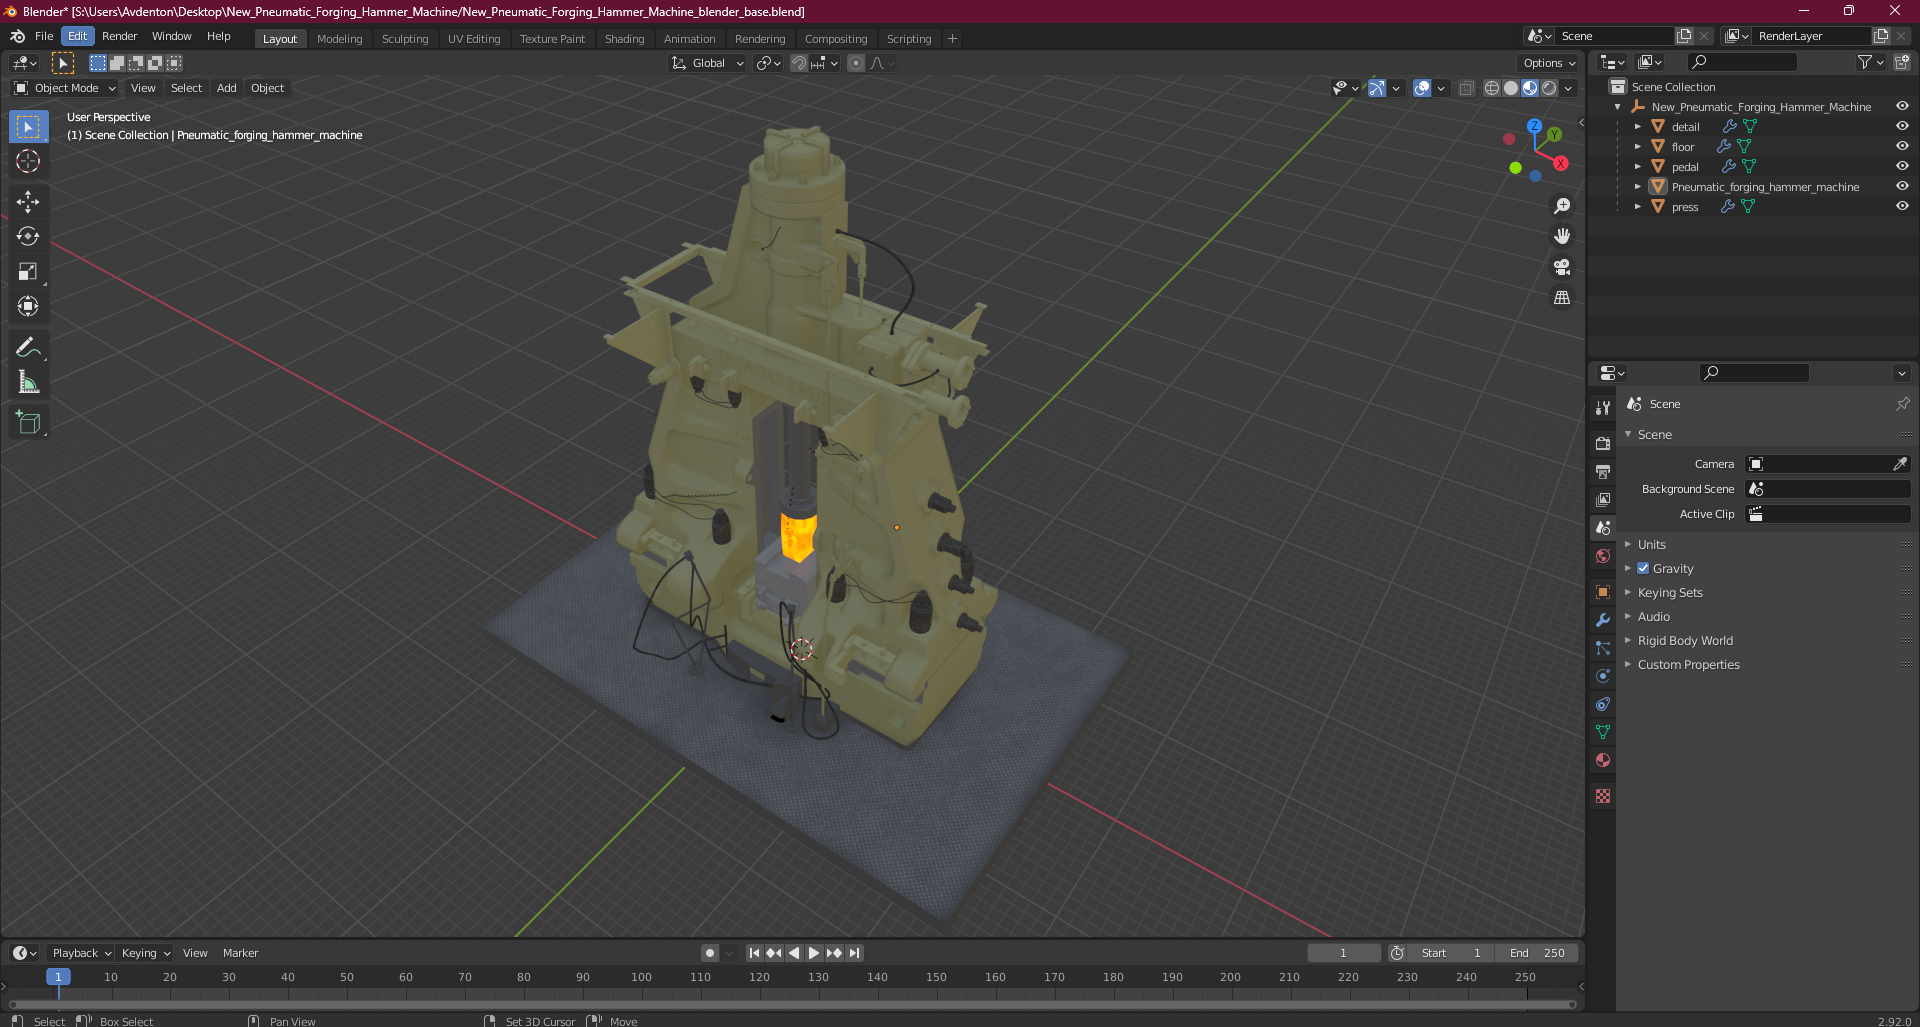Expand the Audio panel
The width and height of the screenshot is (1920, 1027).
click(x=1653, y=617)
